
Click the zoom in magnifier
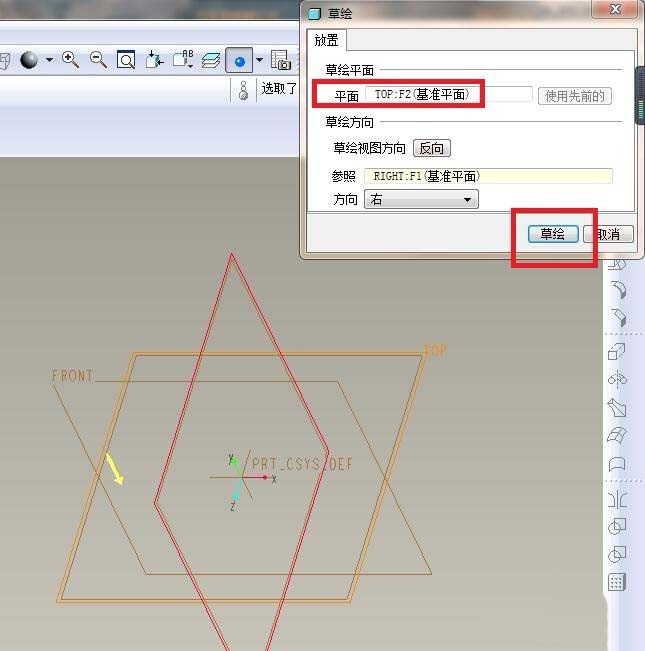tap(70, 60)
